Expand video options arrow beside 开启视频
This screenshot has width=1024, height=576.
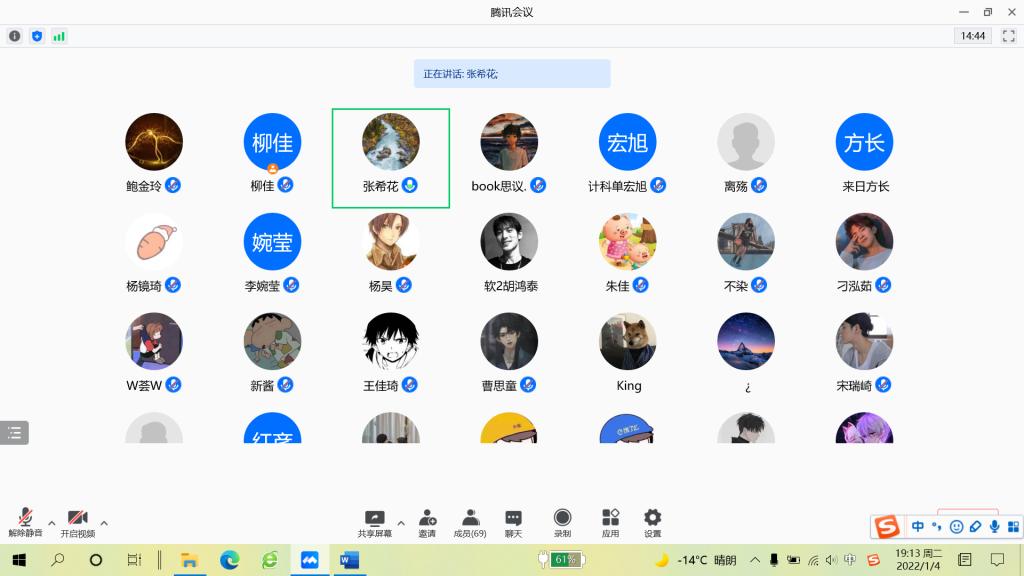(x=104, y=523)
